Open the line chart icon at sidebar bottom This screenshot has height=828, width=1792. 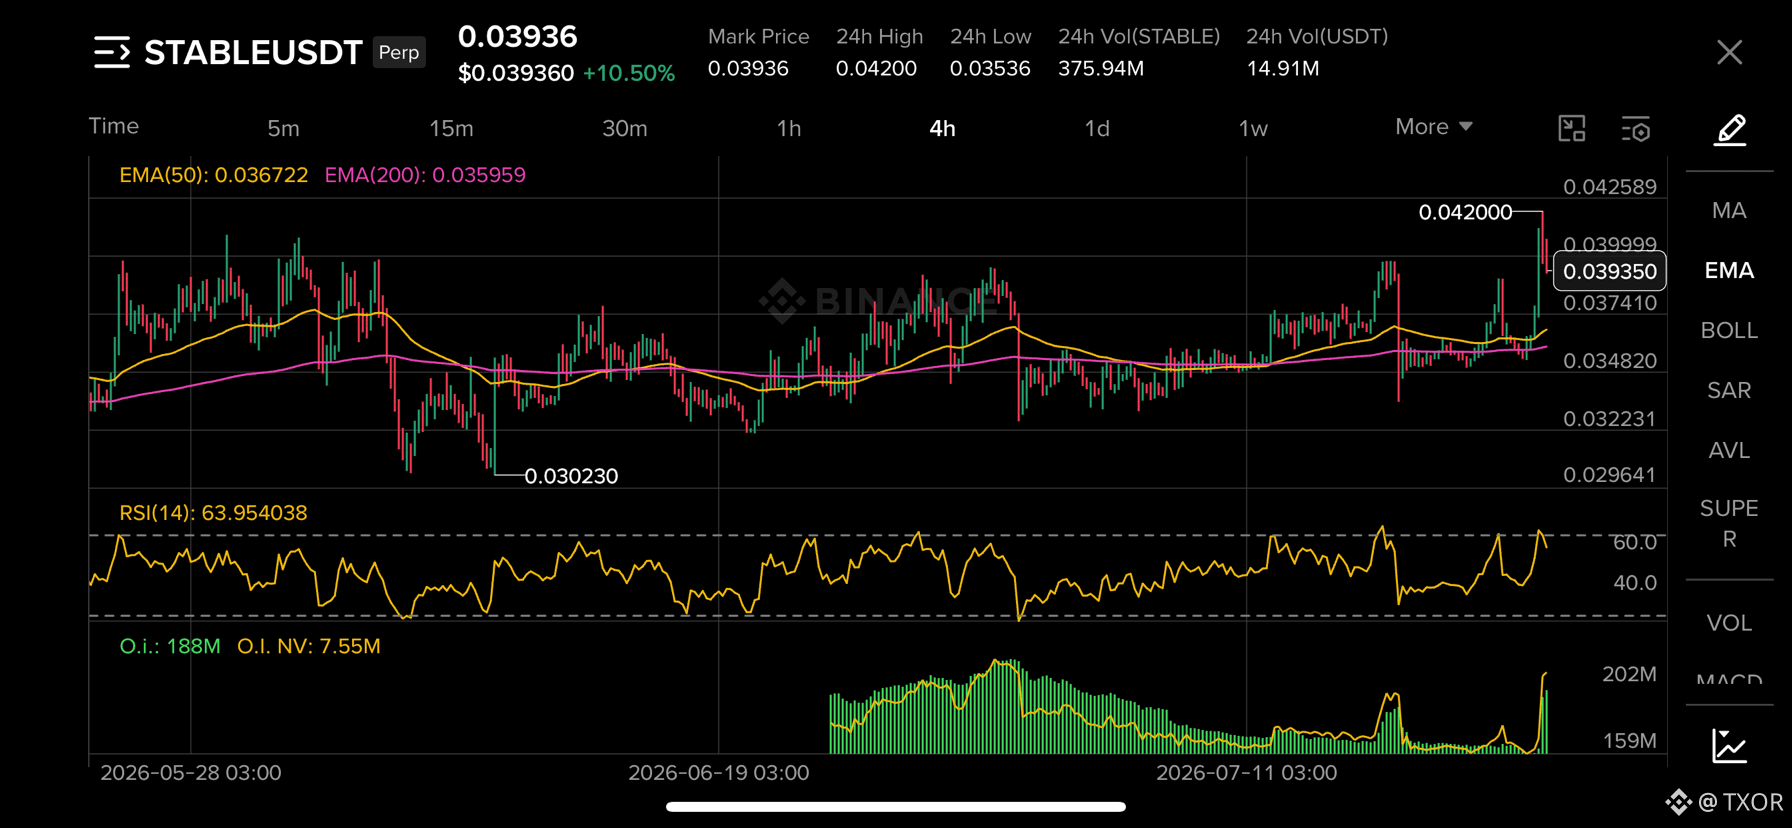coord(1729,745)
